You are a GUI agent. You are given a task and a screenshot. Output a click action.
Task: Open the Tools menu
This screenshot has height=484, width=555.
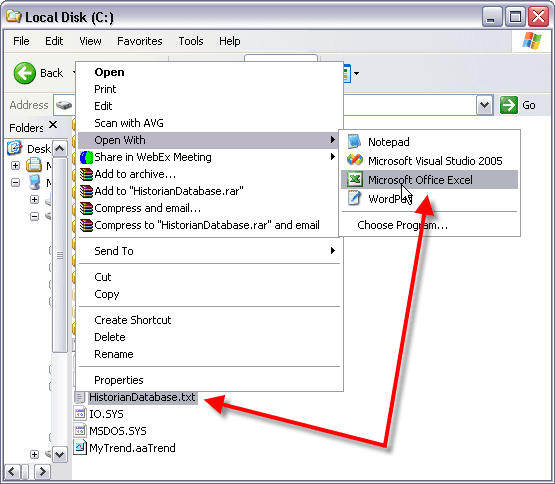click(x=191, y=41)
